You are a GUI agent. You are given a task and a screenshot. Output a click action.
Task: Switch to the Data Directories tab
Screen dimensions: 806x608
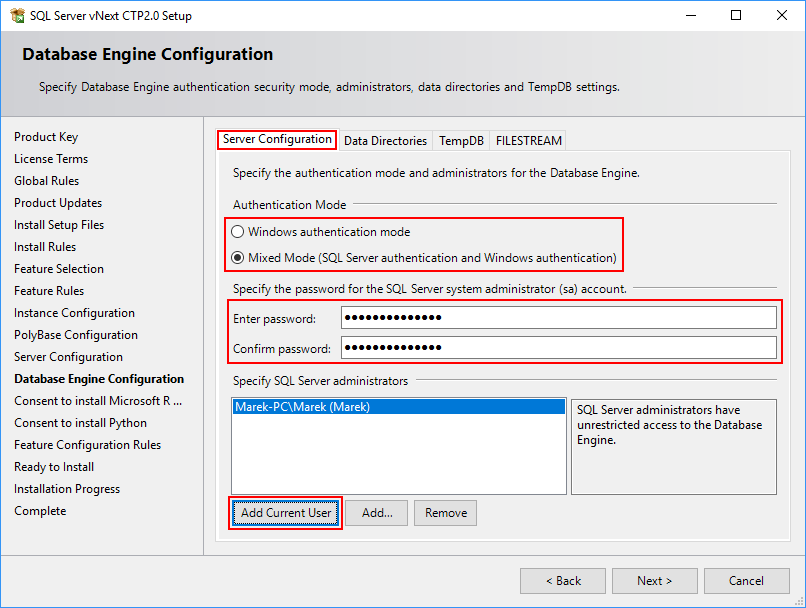[x=385, y=140]
